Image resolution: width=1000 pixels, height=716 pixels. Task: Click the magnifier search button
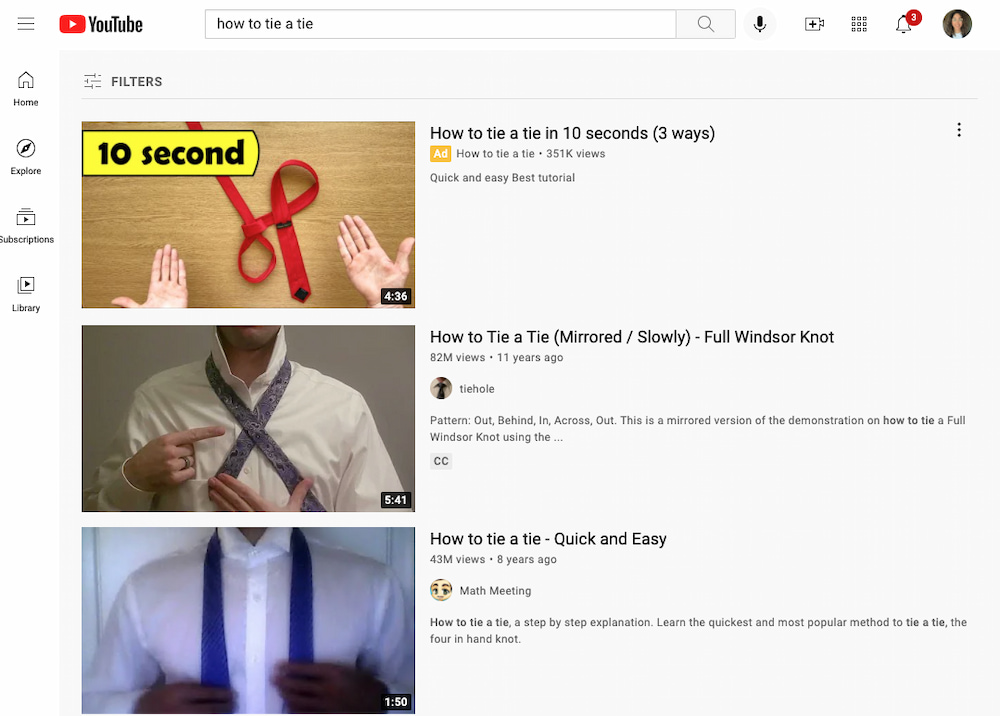tap(705, 24)
